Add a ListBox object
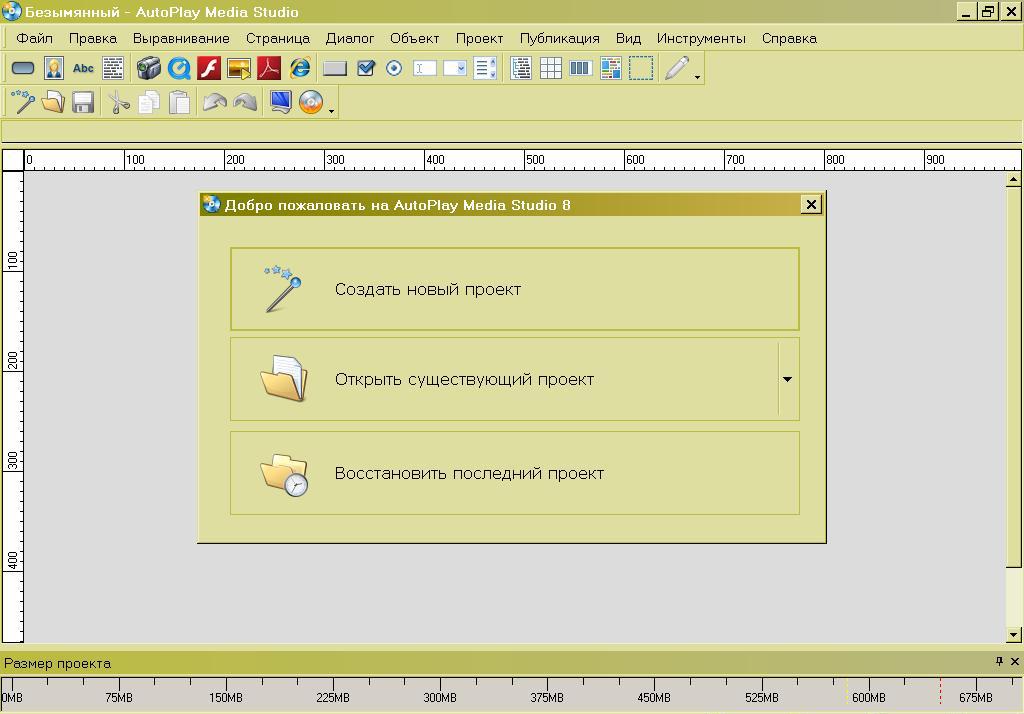 [485, 68]
